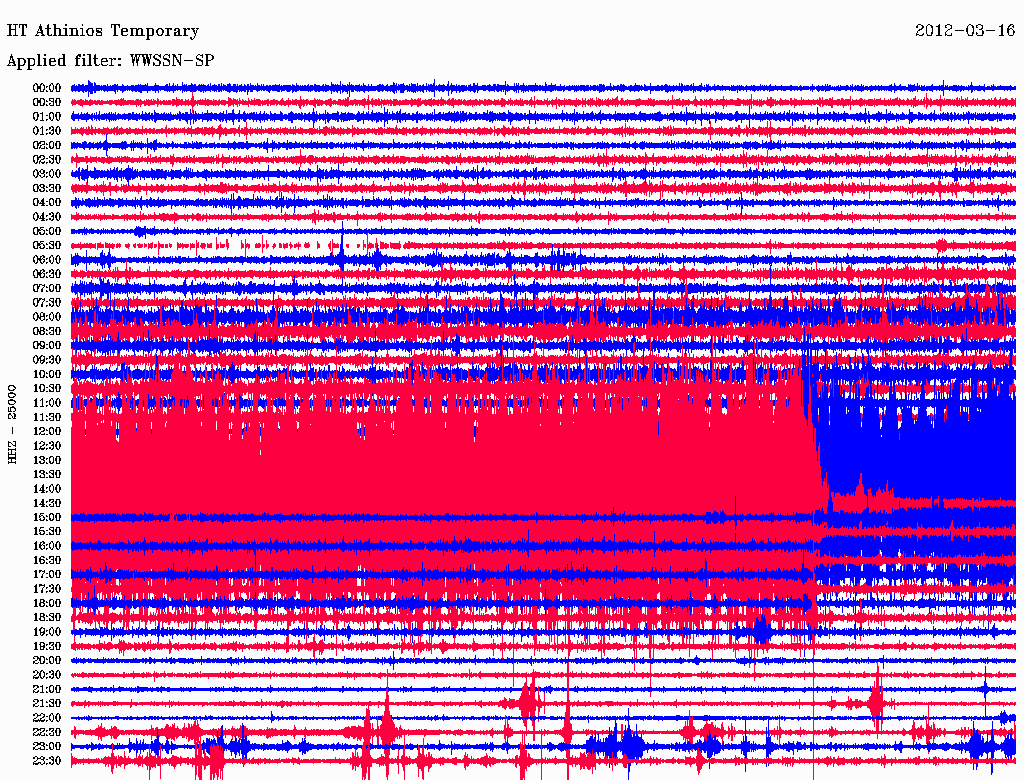This screenshot has height=780, width=1024.
Task: Click the 11:00 time label
Action: (47, 402)
